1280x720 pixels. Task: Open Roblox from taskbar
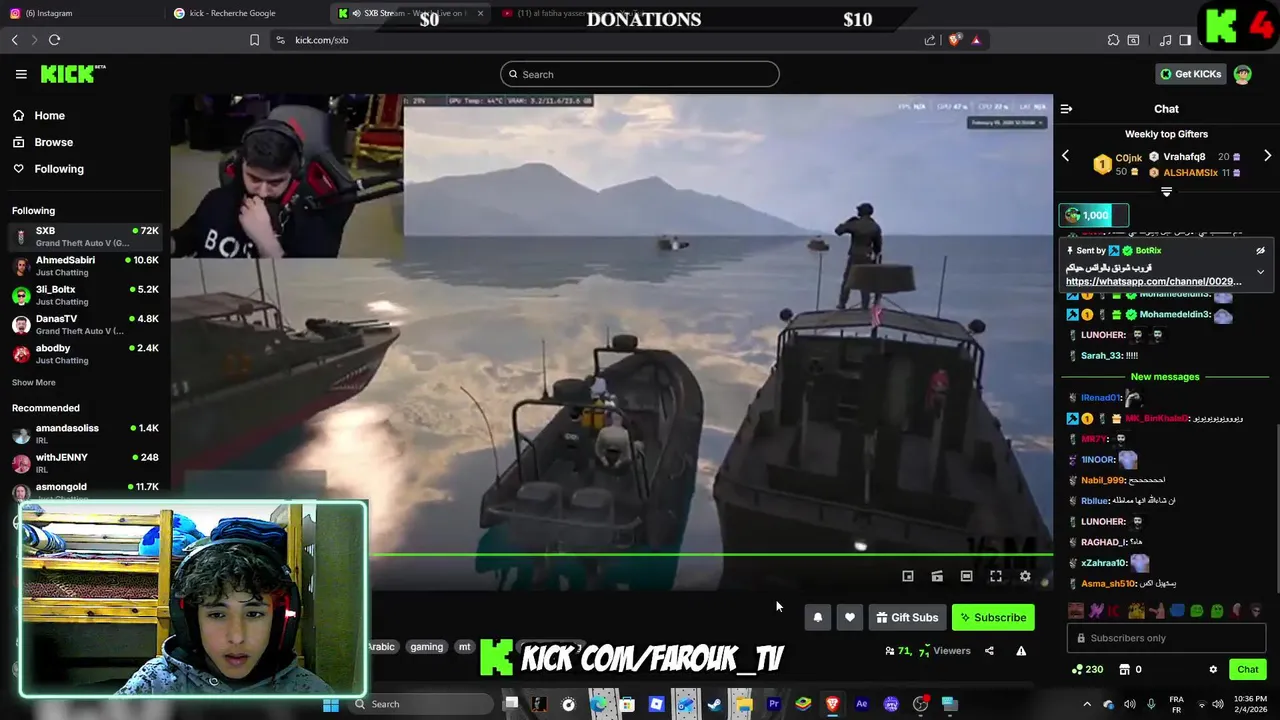(x=656, y=704)
